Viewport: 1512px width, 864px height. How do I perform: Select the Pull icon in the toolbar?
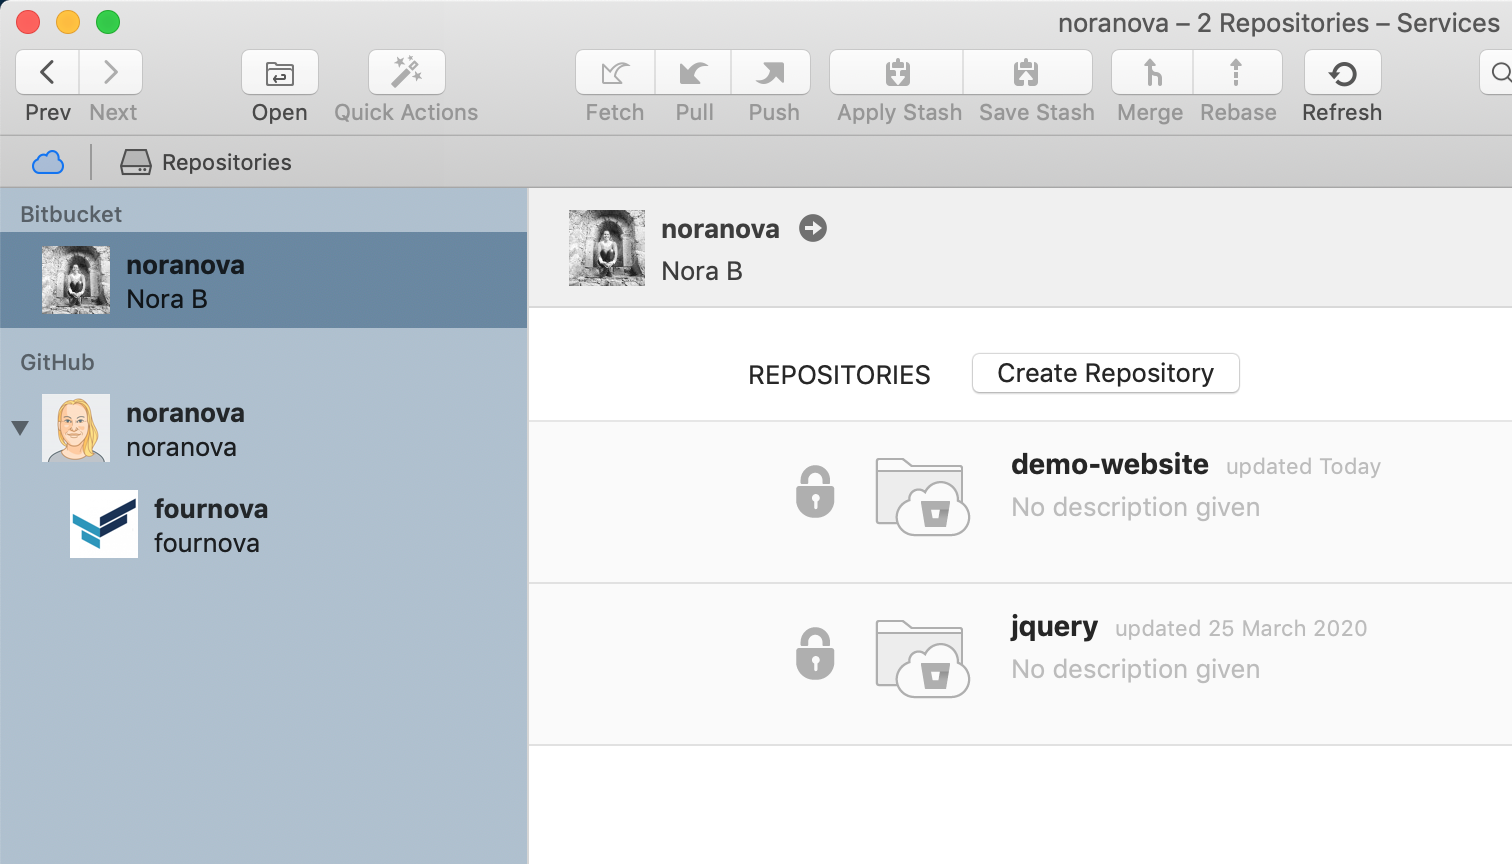[x=693, y=72]
